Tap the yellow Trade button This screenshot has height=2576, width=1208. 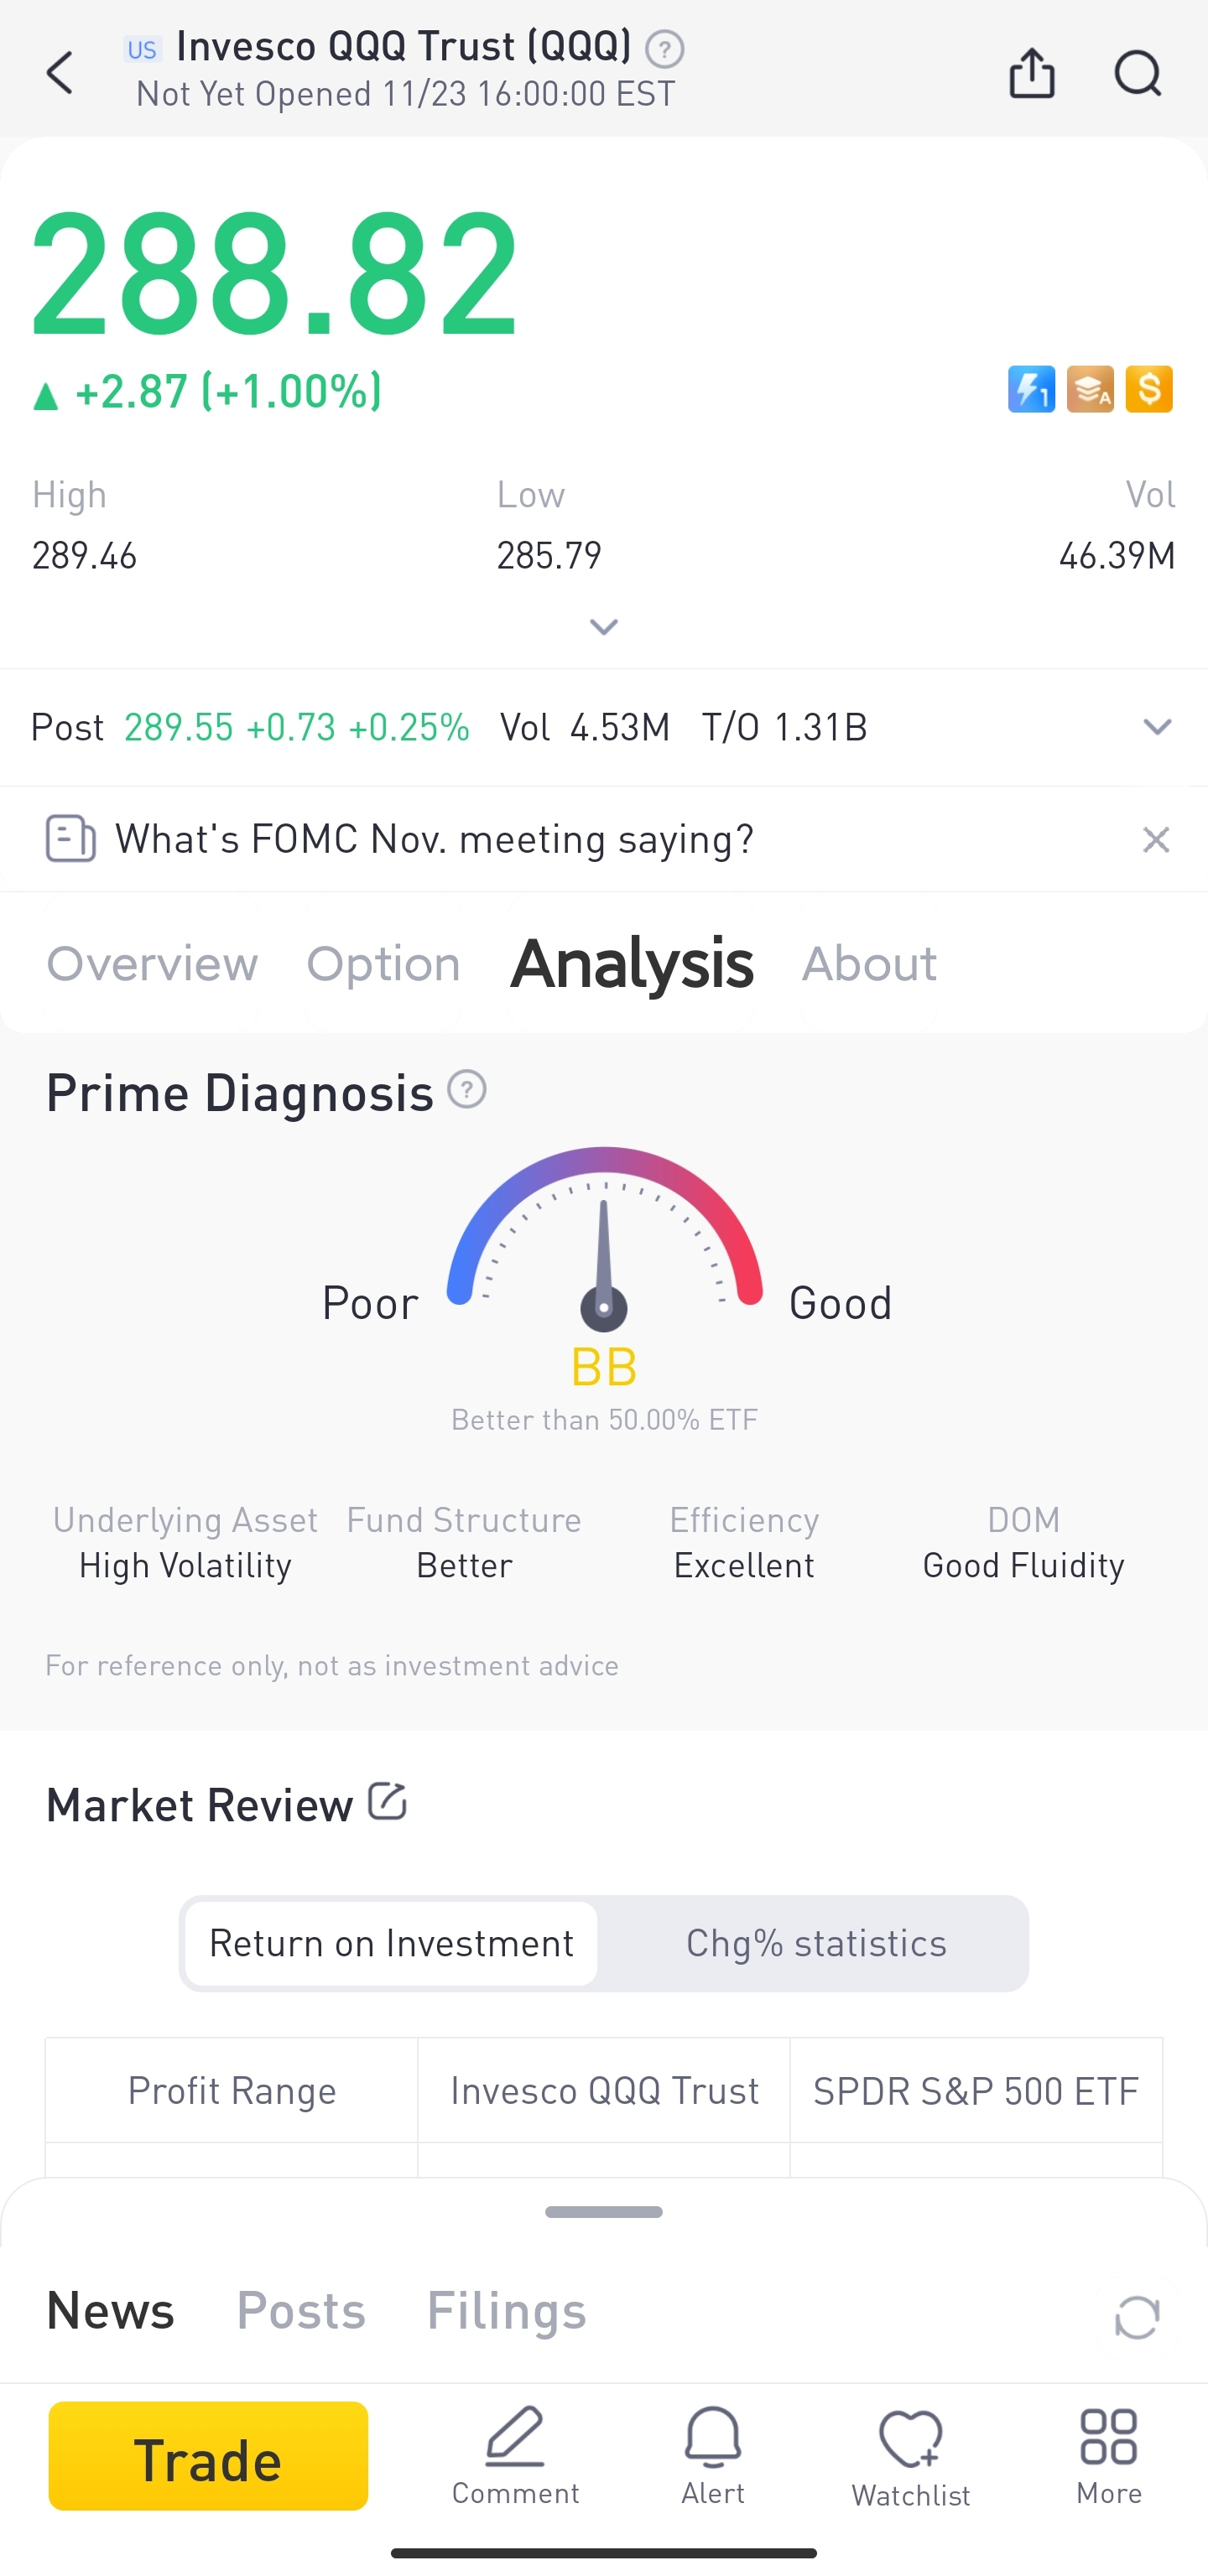point(208,2456)
